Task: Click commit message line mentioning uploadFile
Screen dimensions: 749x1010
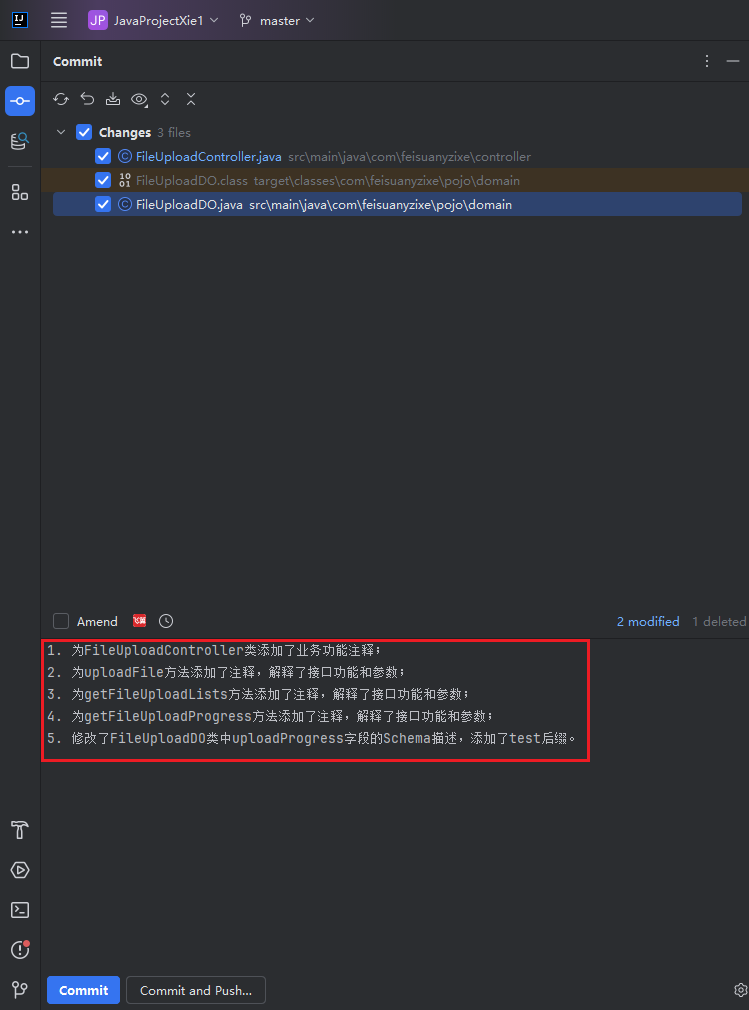Action: 226,672
